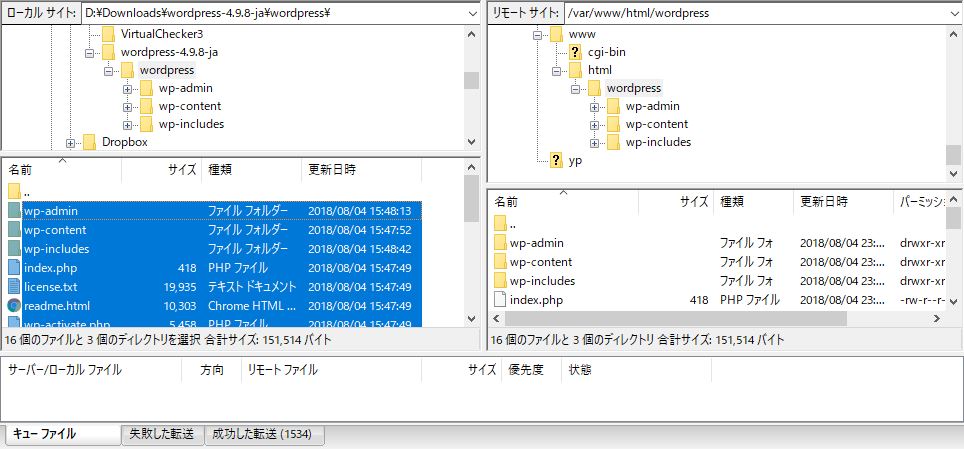Select remote wp-content in tree
Screen dimensions: 964x449
tap(657, 124)
